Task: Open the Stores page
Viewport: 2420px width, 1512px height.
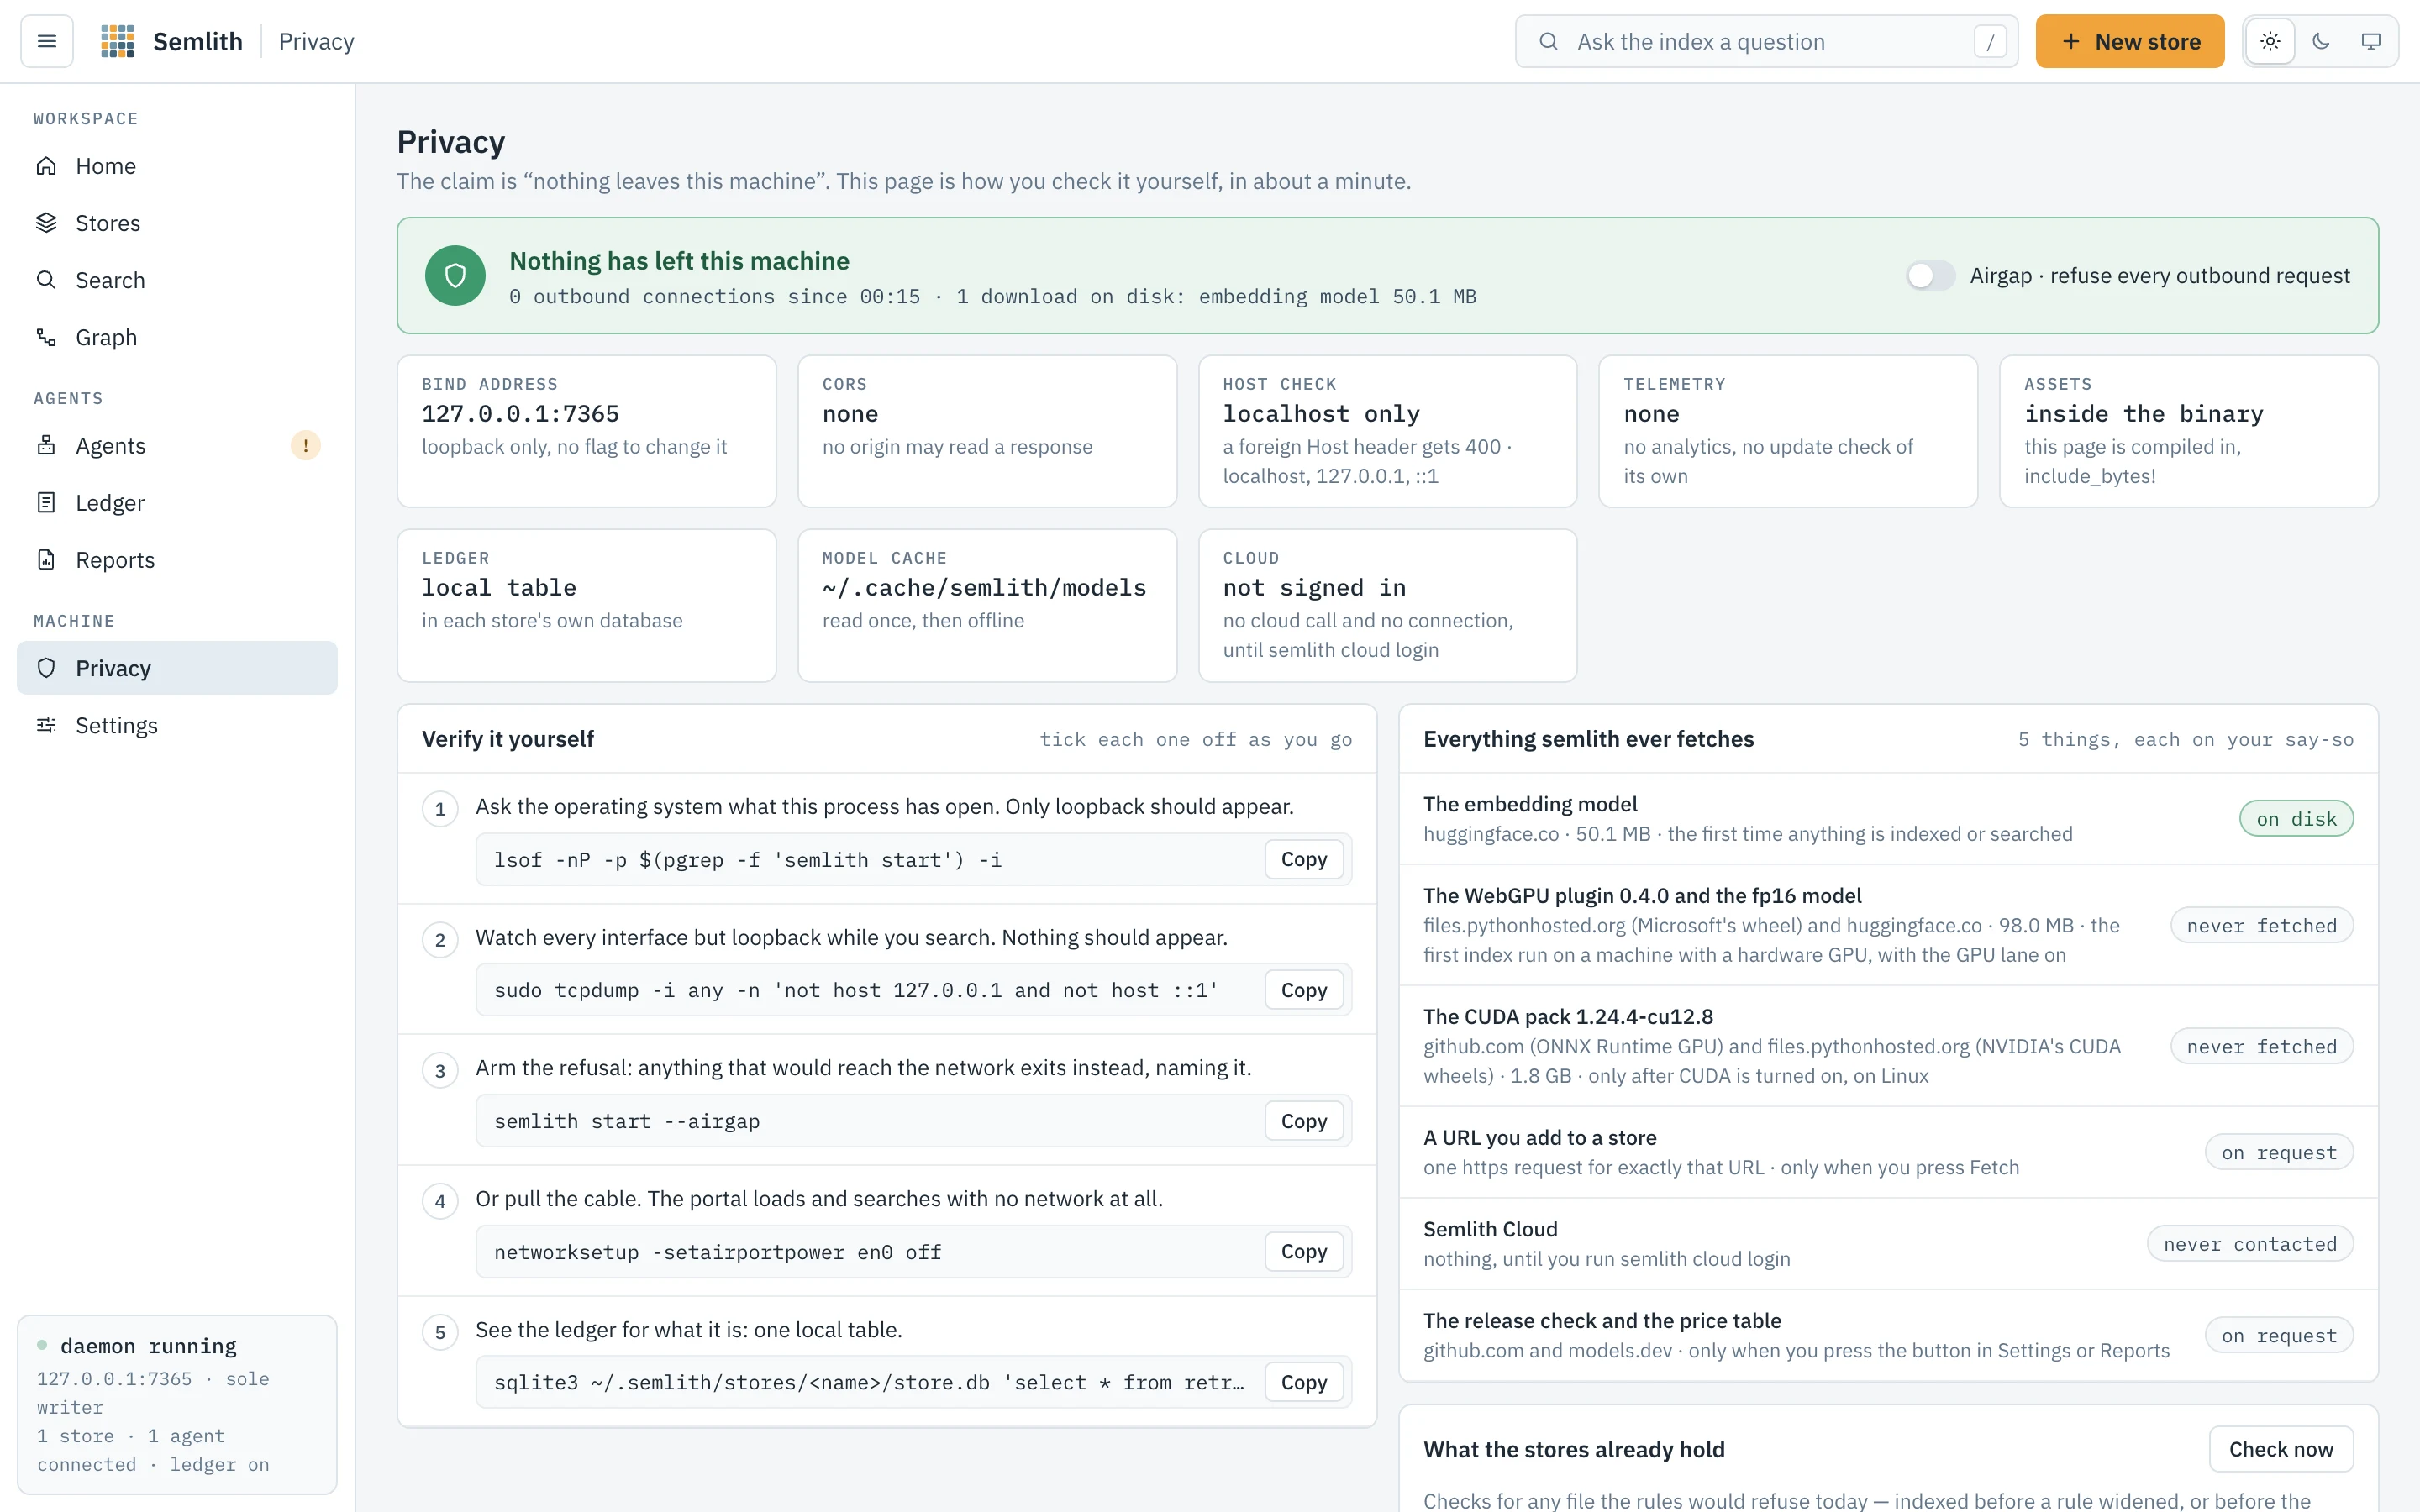Action: (x=177, y=223)
